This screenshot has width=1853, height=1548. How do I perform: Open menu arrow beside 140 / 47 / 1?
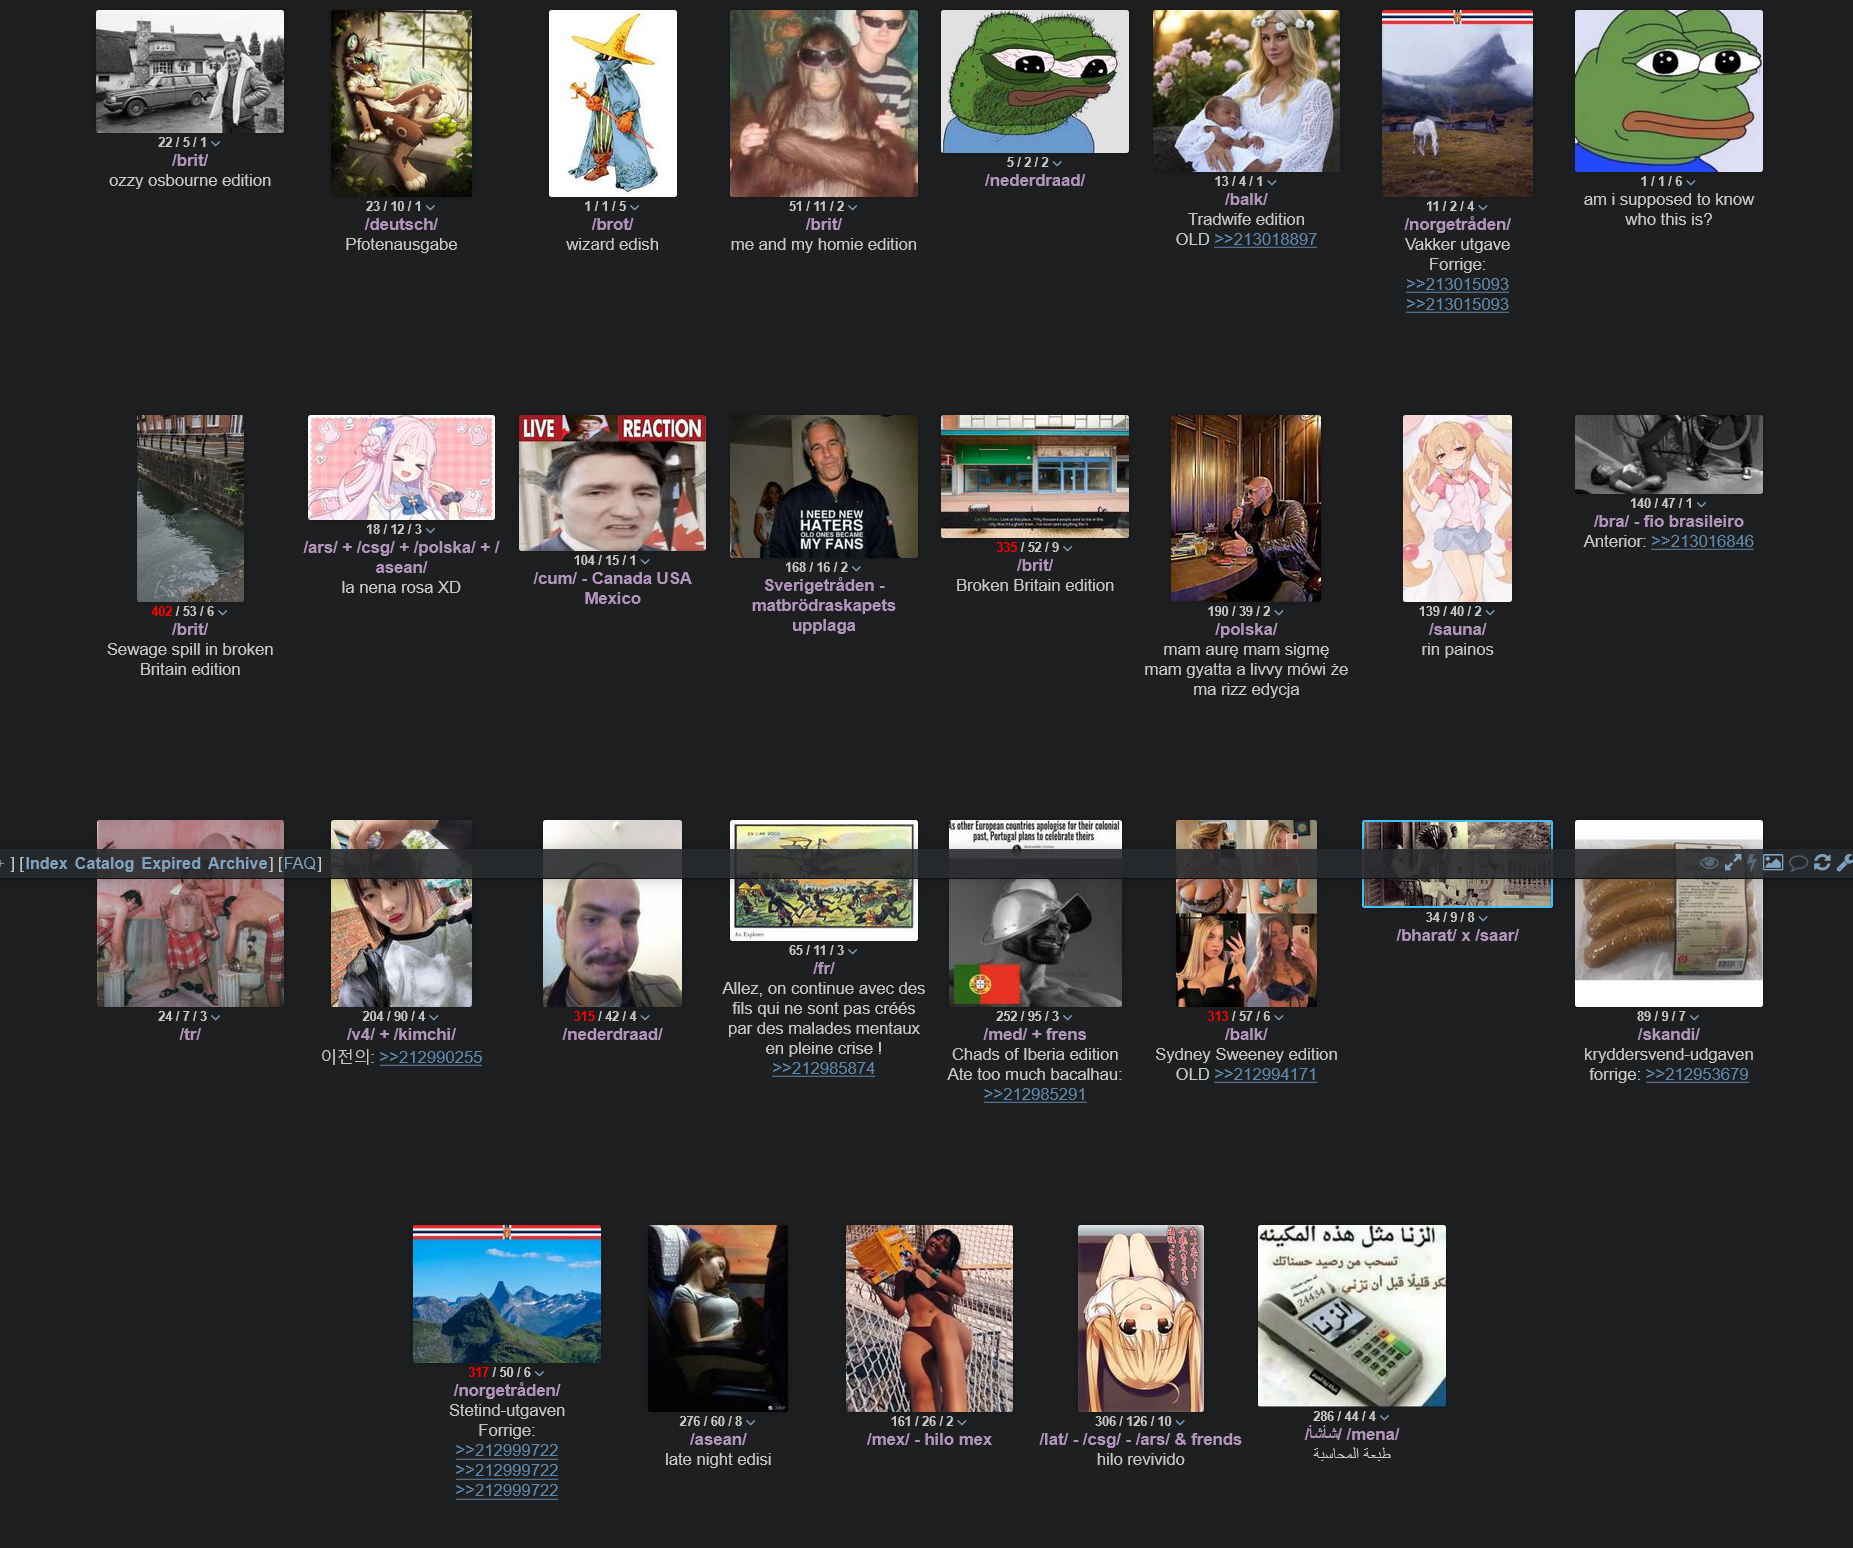(x=1701, y=504)
